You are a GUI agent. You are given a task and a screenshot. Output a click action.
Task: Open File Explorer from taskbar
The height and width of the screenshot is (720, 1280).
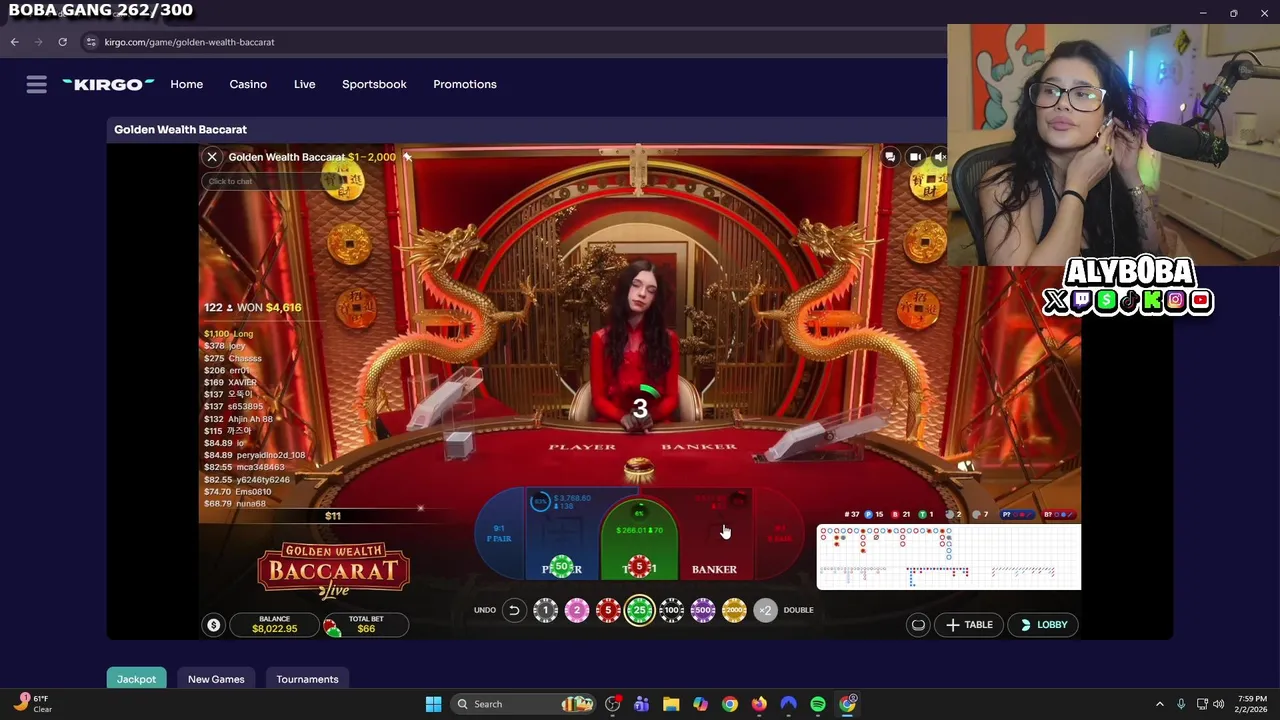pyautogui.click(x=671, y=704)
